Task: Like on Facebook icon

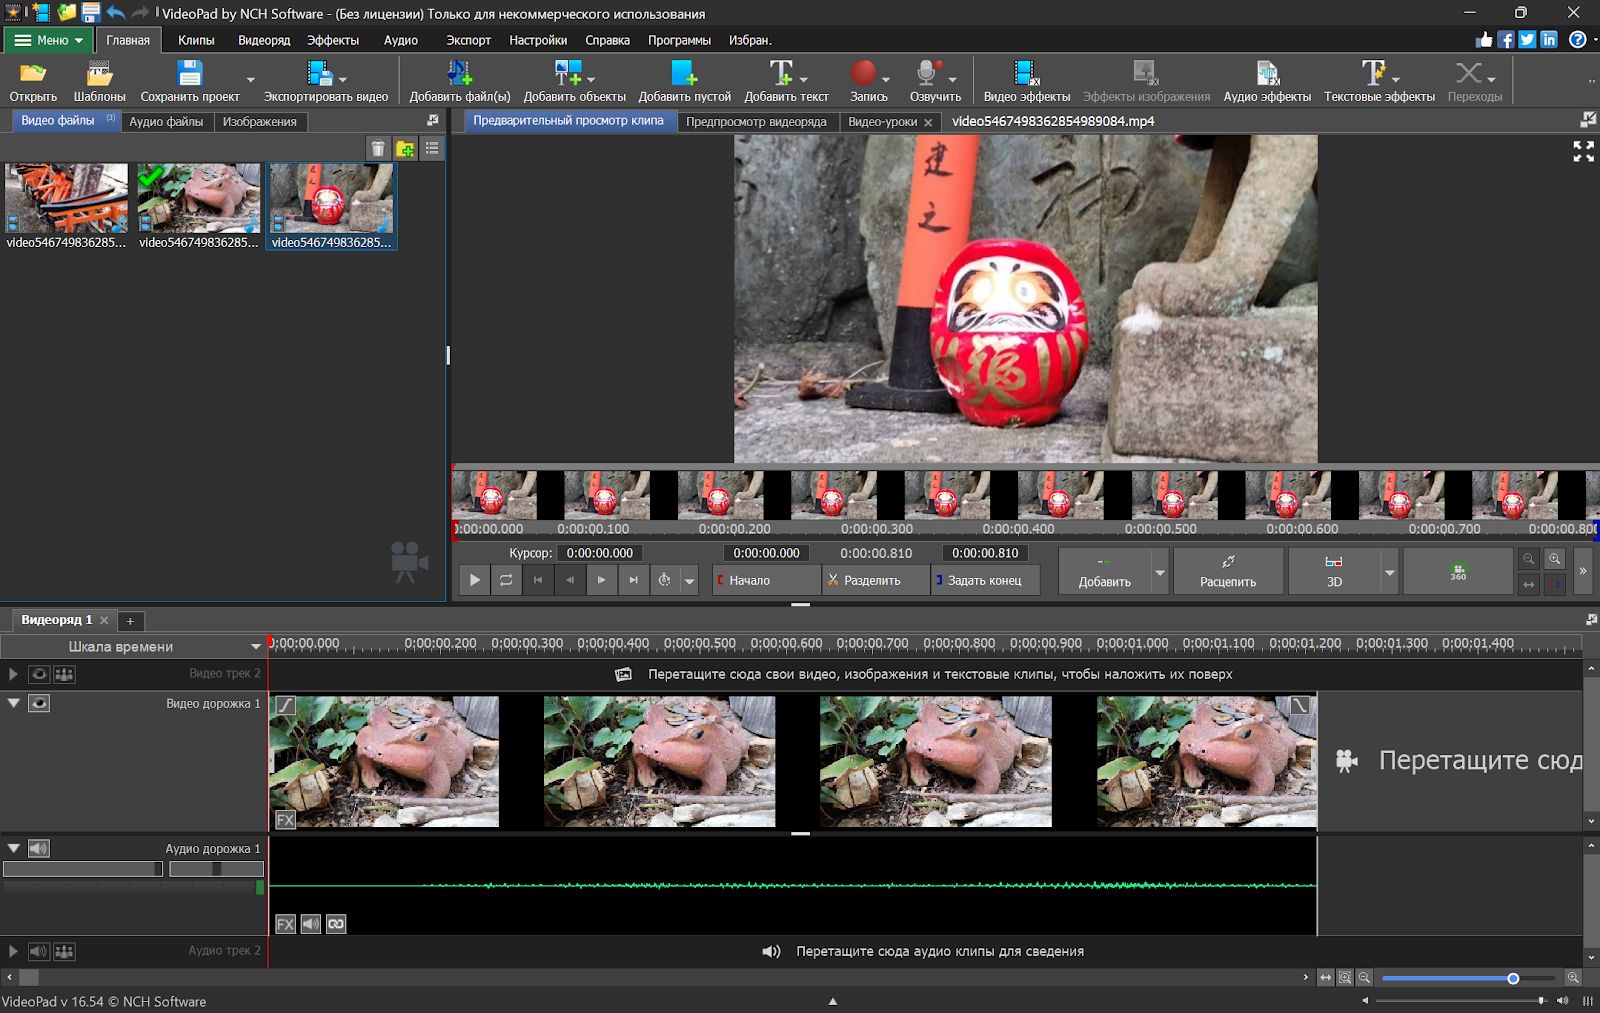Action: click(x=1506, y=40)
